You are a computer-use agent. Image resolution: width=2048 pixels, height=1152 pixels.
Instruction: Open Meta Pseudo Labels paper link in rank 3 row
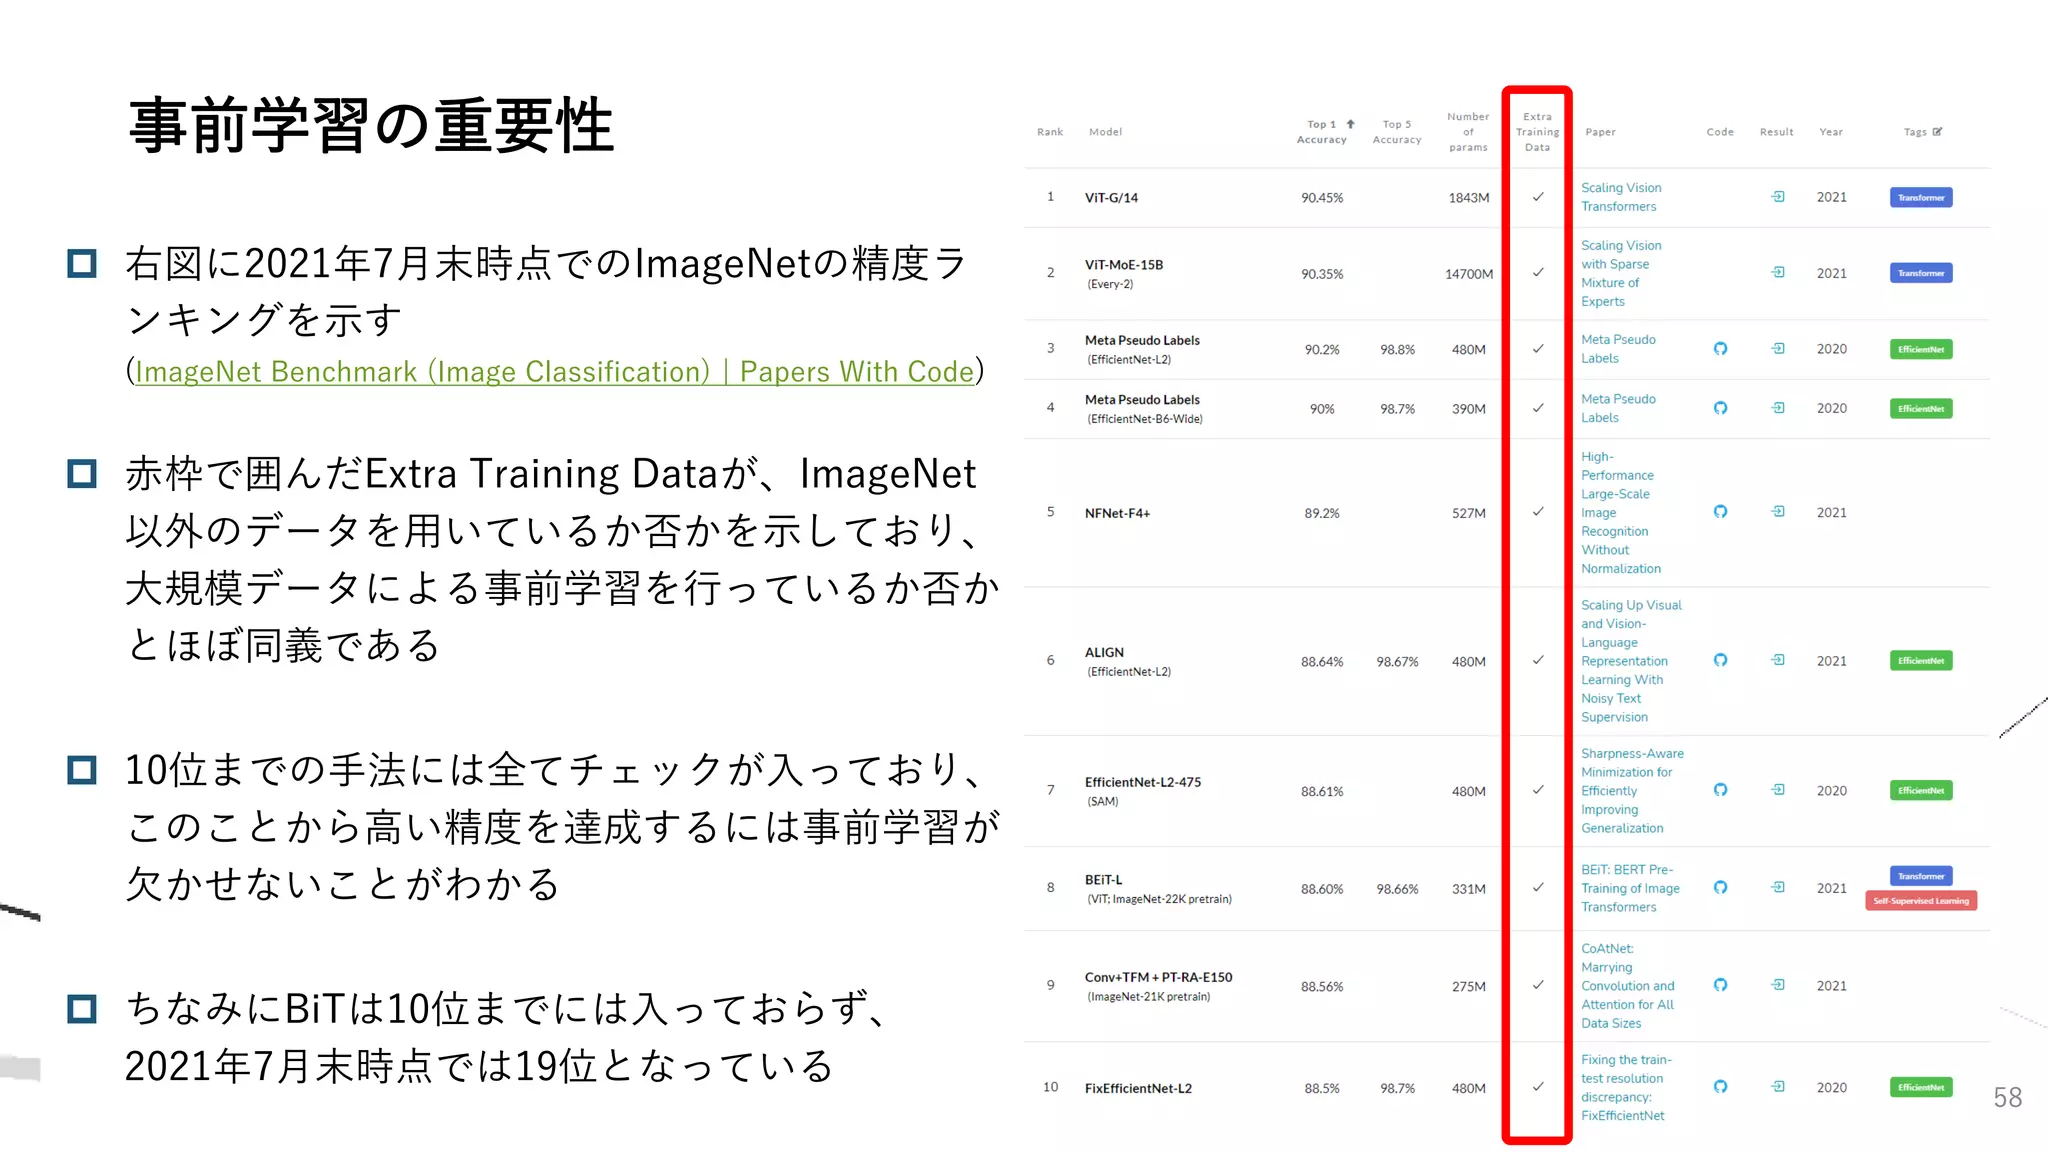tap(1618, 349)
